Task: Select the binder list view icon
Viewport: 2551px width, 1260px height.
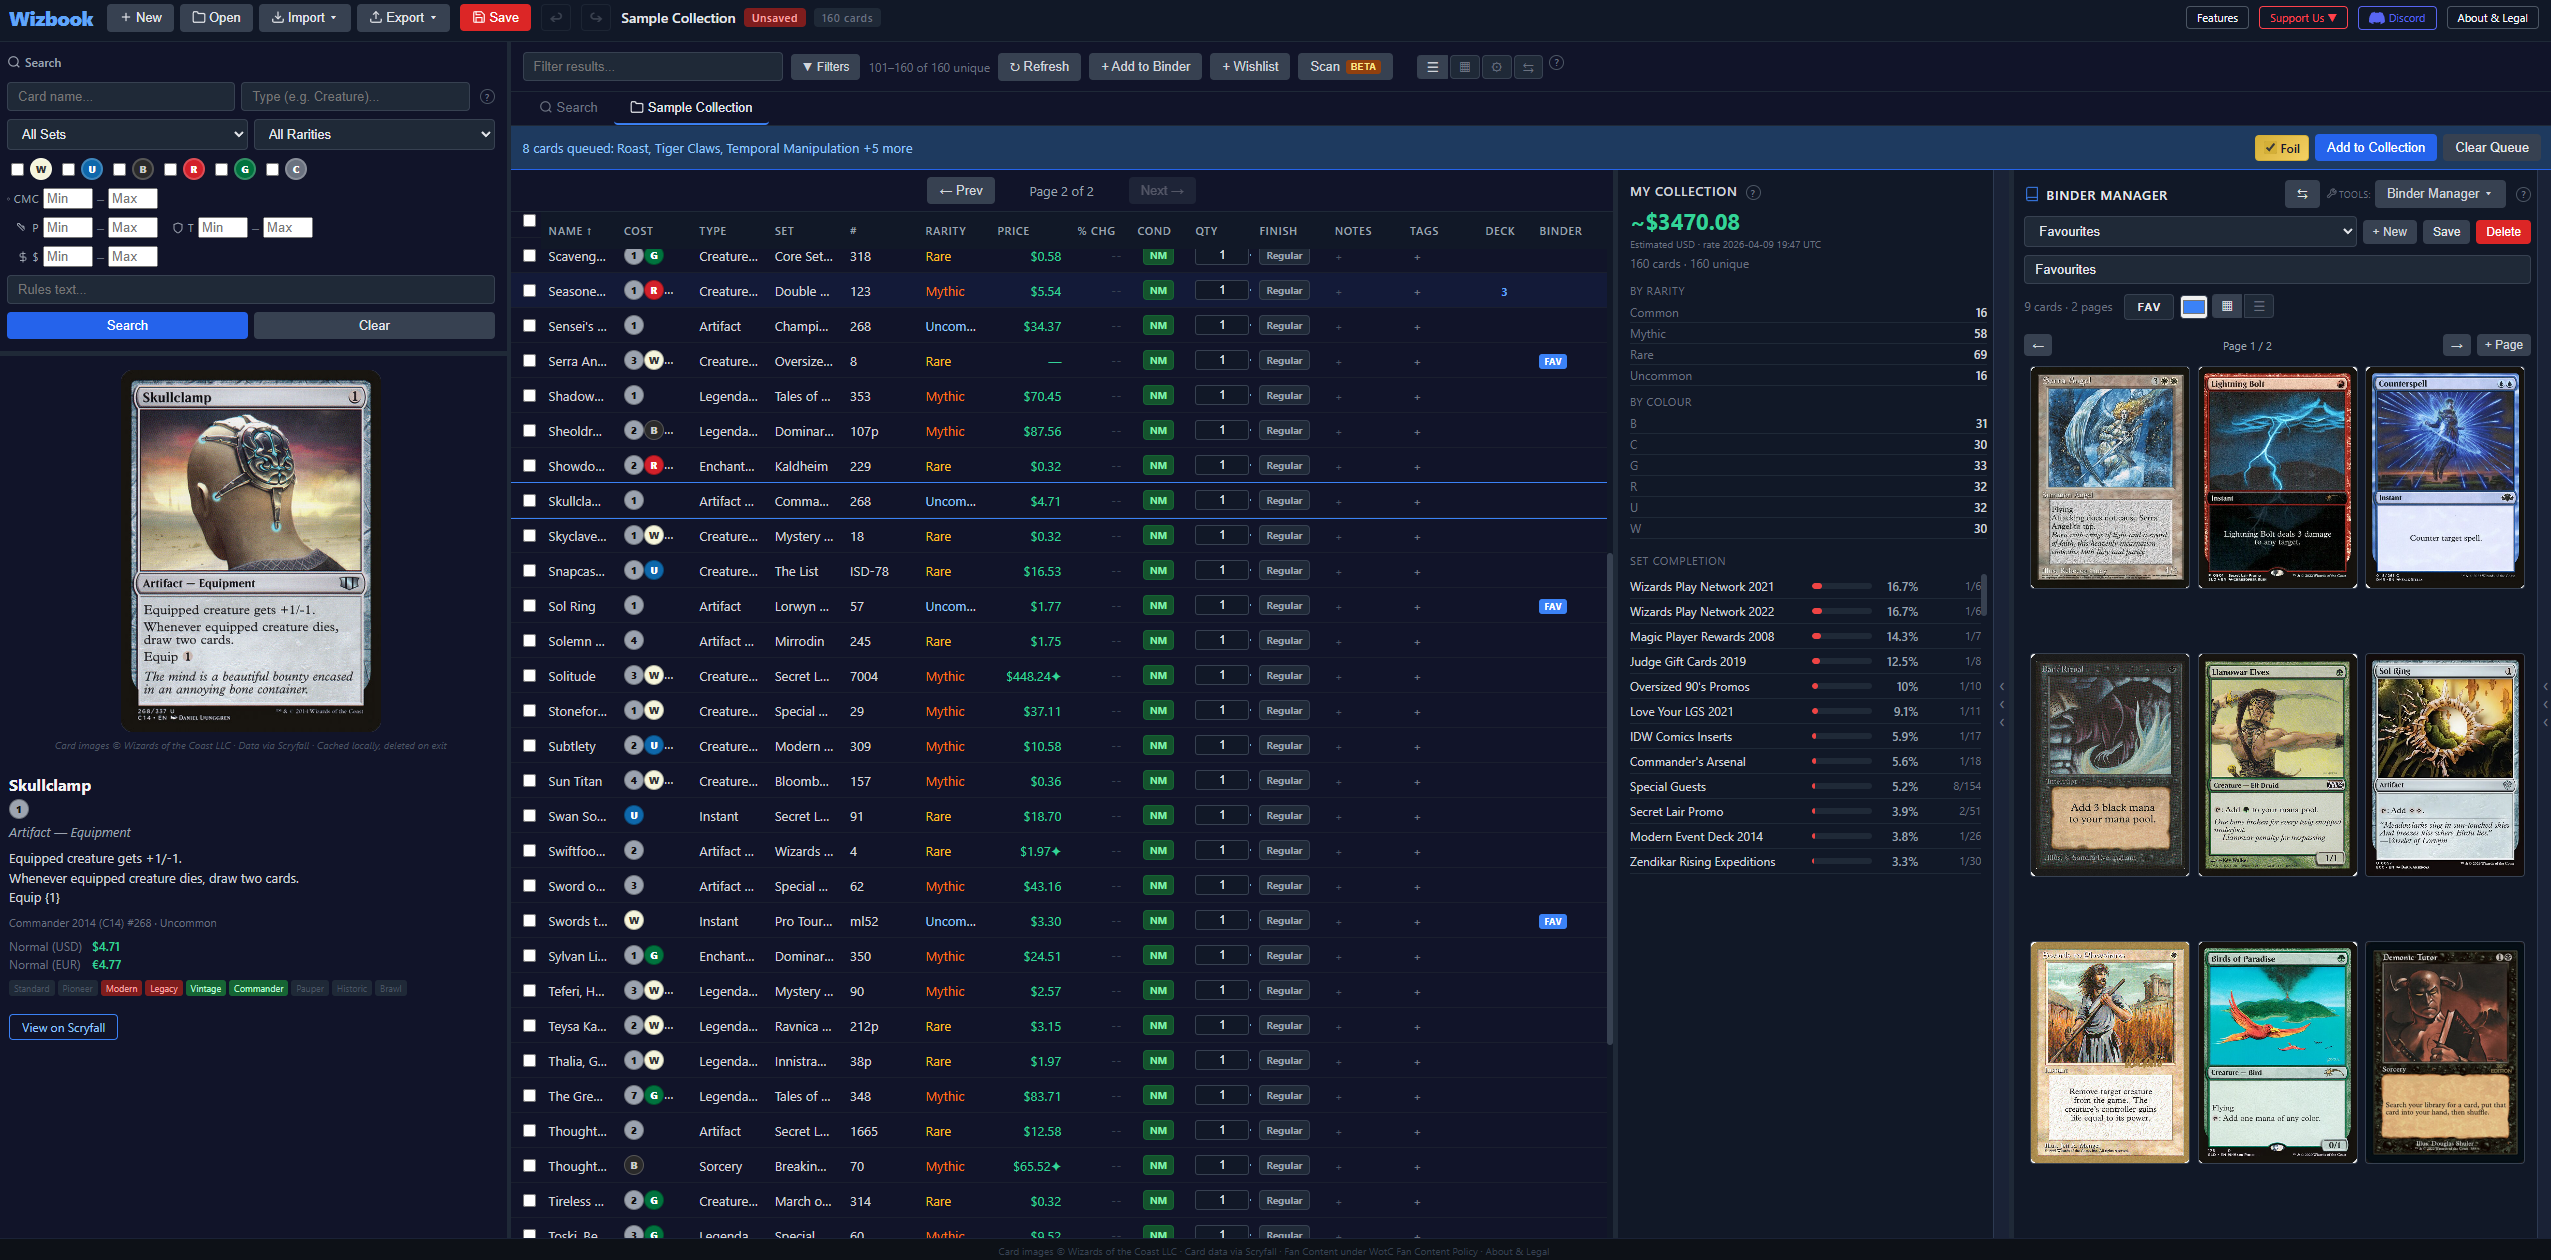Action: 2259,306
